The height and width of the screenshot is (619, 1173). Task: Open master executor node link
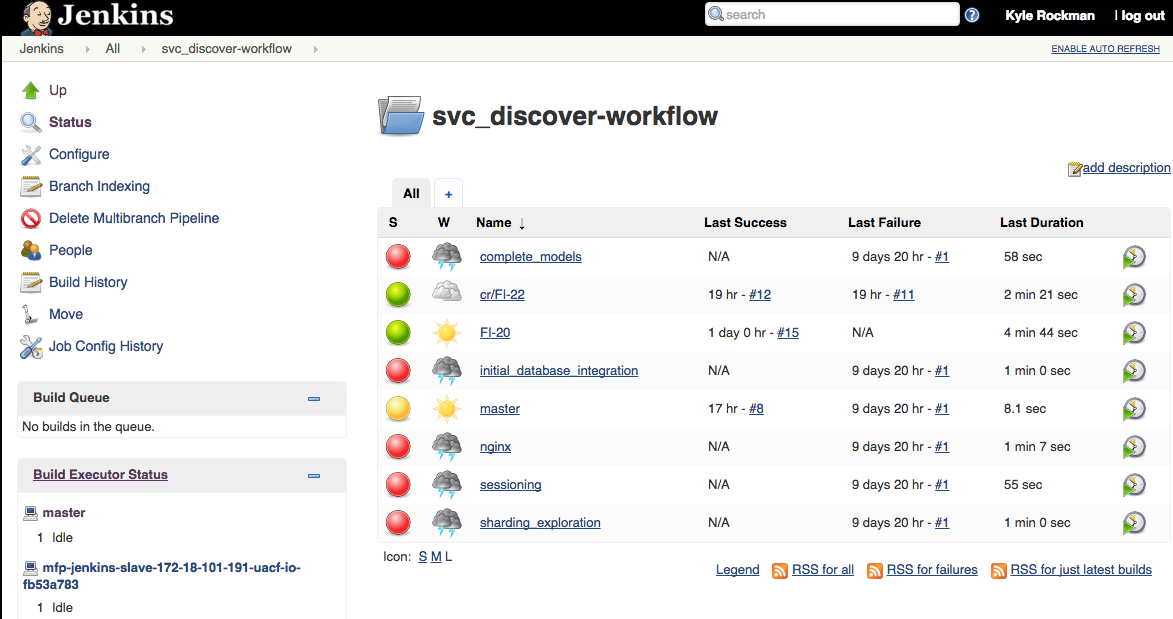(64, 513)
